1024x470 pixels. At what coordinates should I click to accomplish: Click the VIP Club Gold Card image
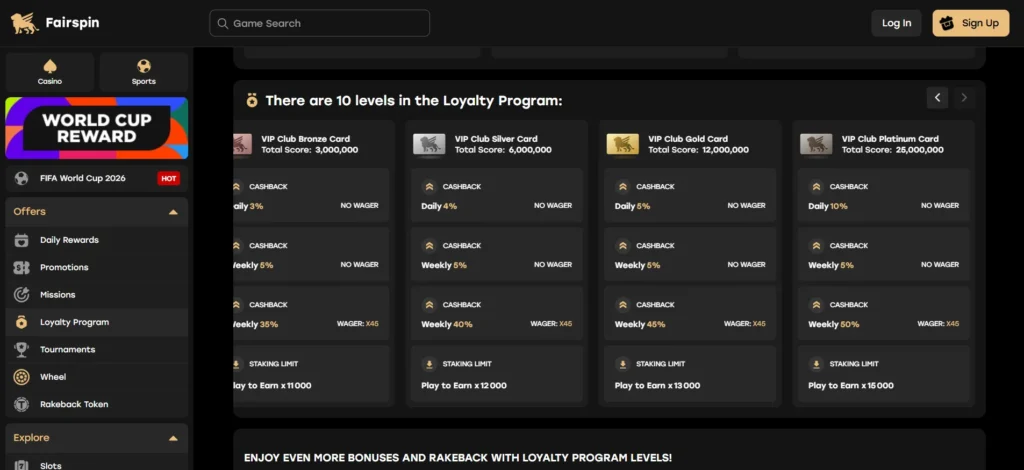[623, 144]
